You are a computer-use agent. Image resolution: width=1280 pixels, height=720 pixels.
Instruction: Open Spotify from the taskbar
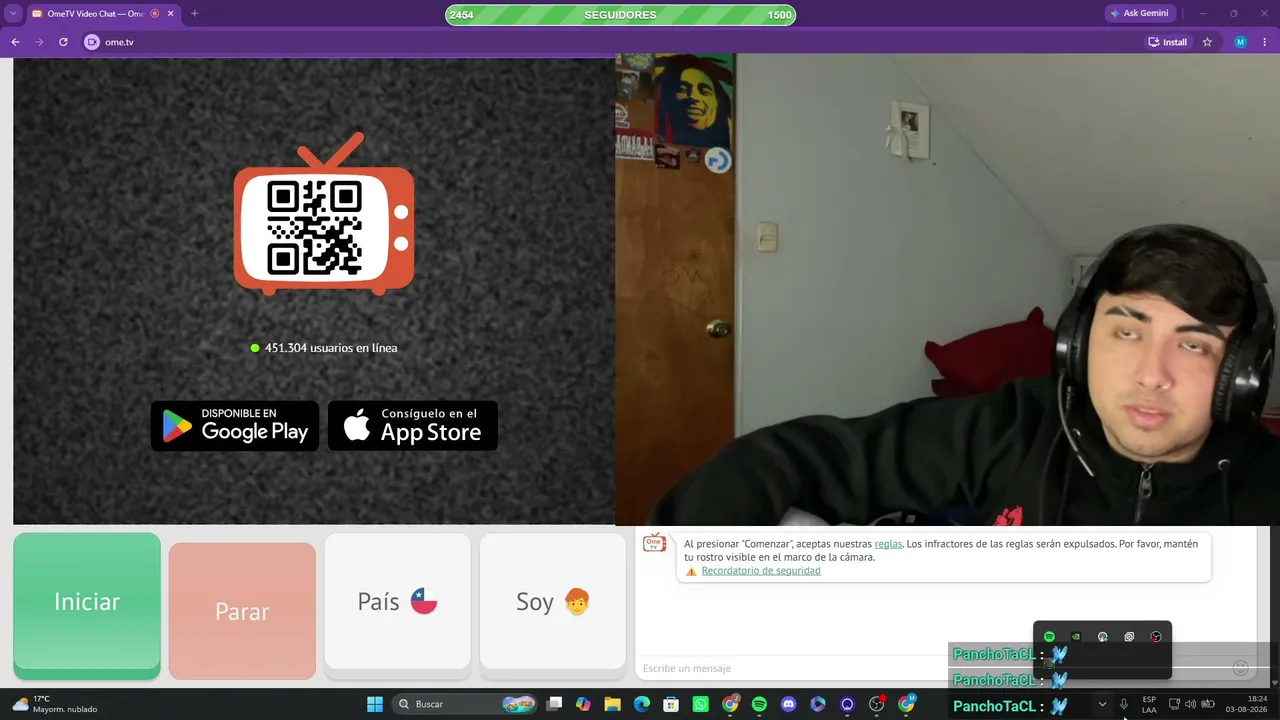(x=759, y=704)
